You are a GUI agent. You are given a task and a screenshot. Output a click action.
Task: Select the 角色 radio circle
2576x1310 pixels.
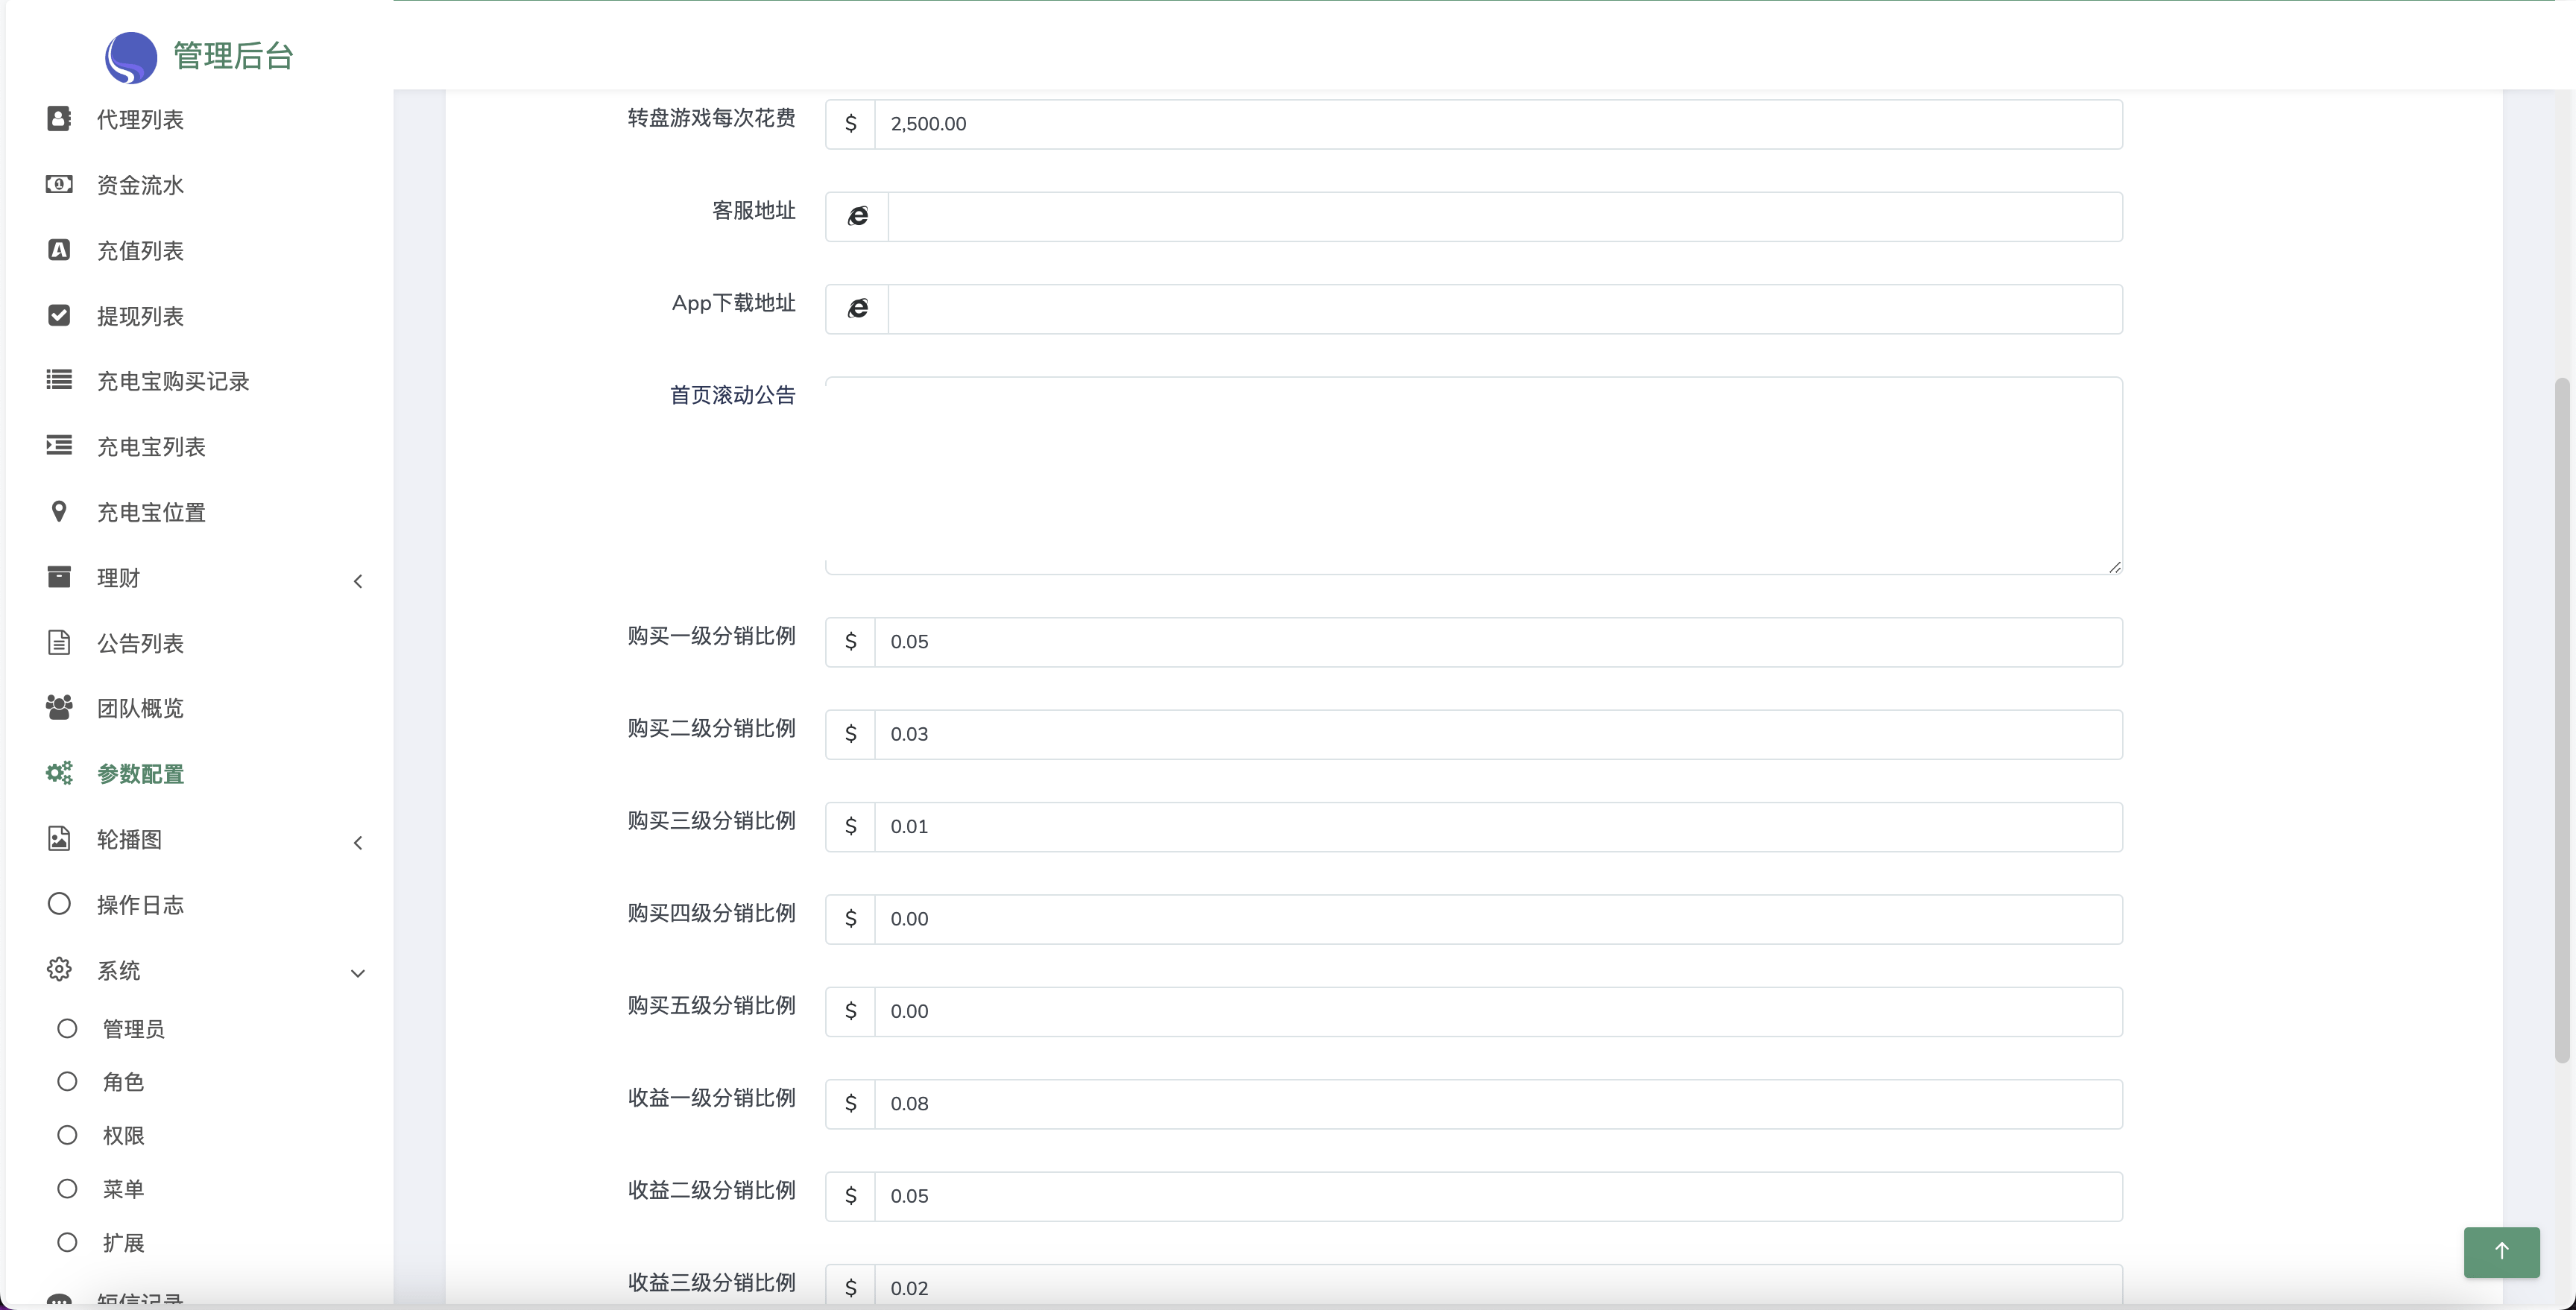pyautogui.click(x=67, y=1081)
